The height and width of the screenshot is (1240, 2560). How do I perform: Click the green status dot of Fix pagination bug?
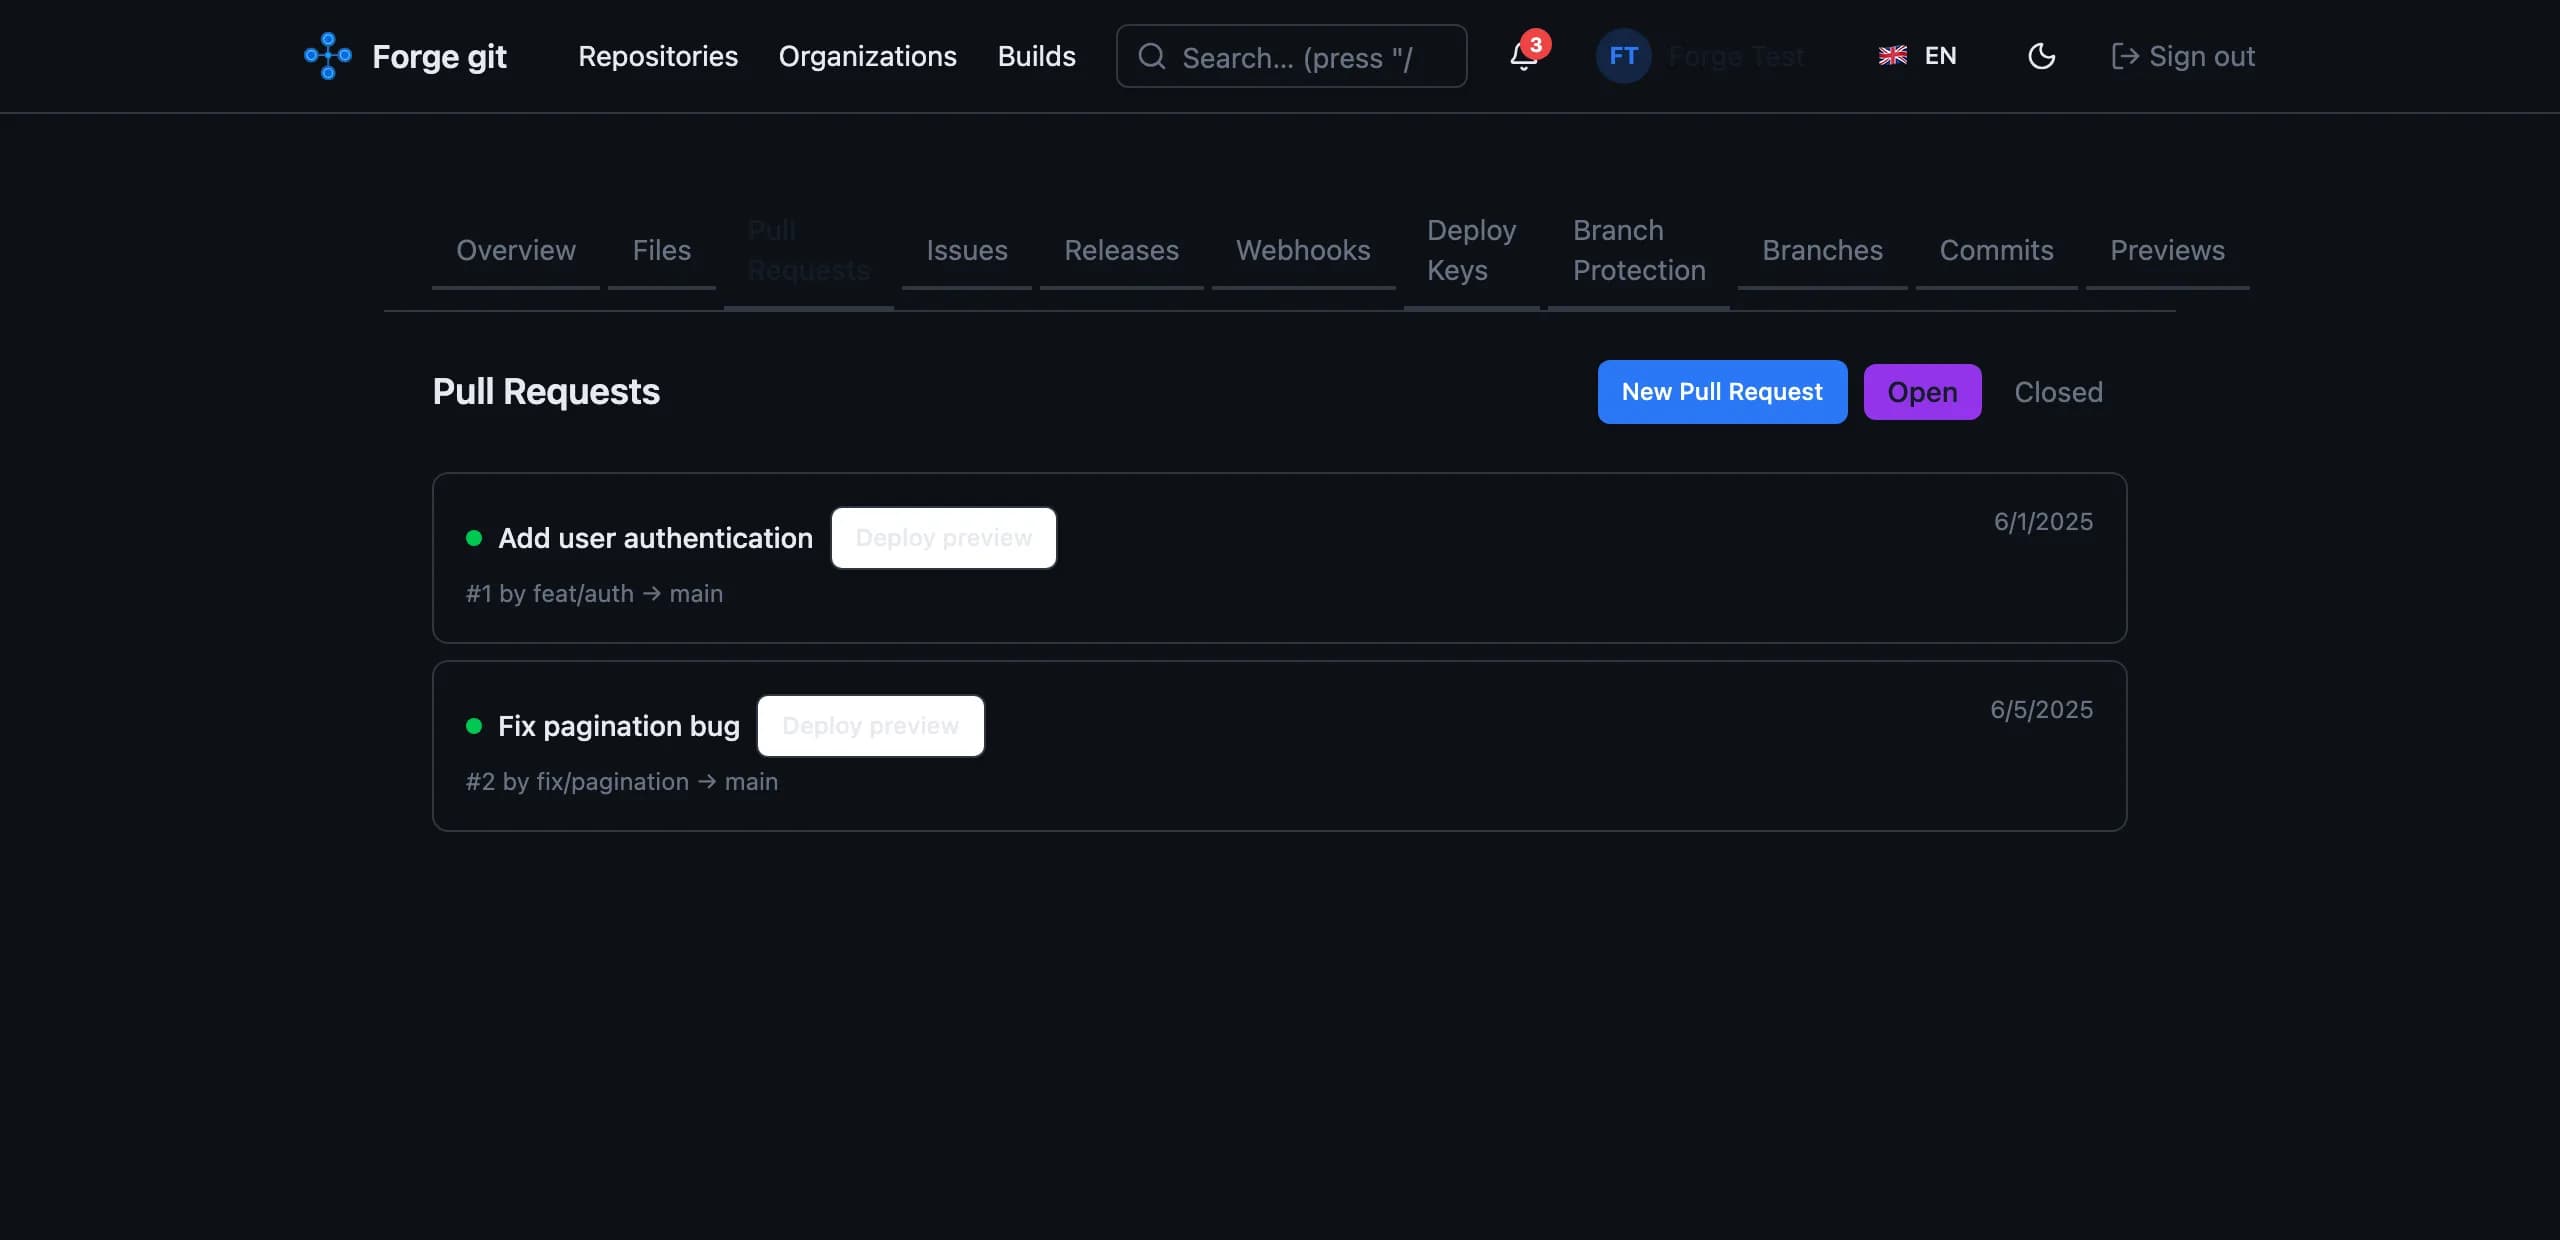[x=474, y=726]
